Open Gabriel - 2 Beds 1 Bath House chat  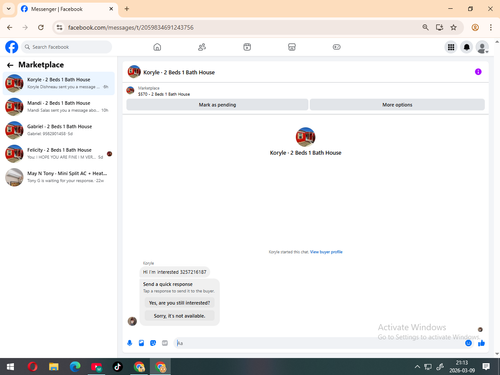click(59, 130)
